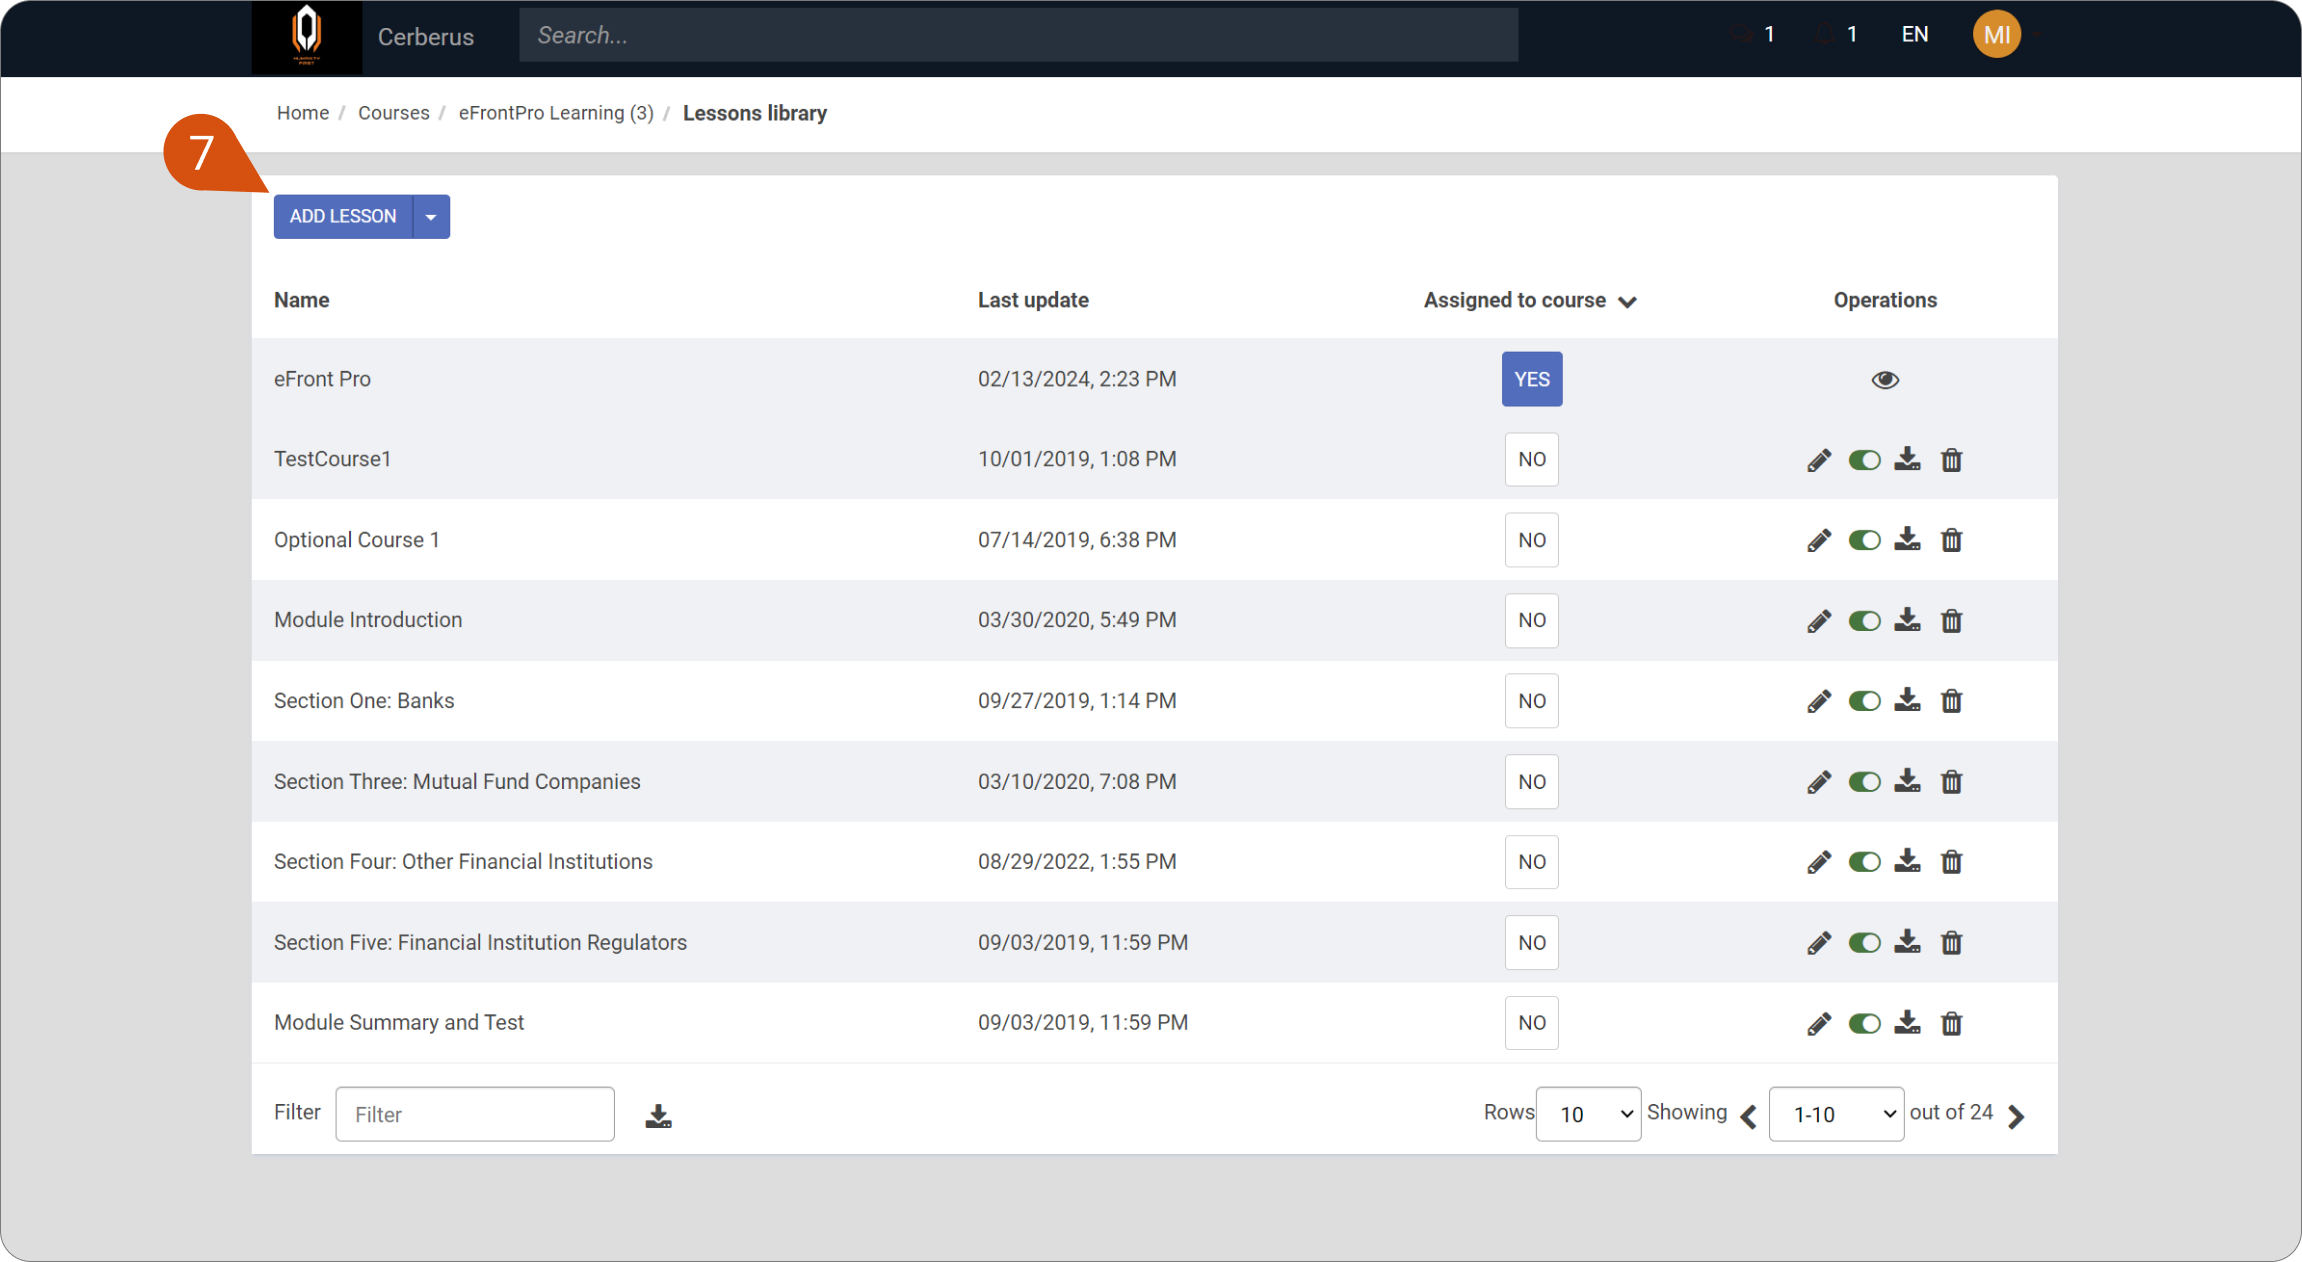This screenshot has height=1262, width=2302.
Task: Edit Section Five: Financial Institution Regulators
Action: click(1819, 943)
